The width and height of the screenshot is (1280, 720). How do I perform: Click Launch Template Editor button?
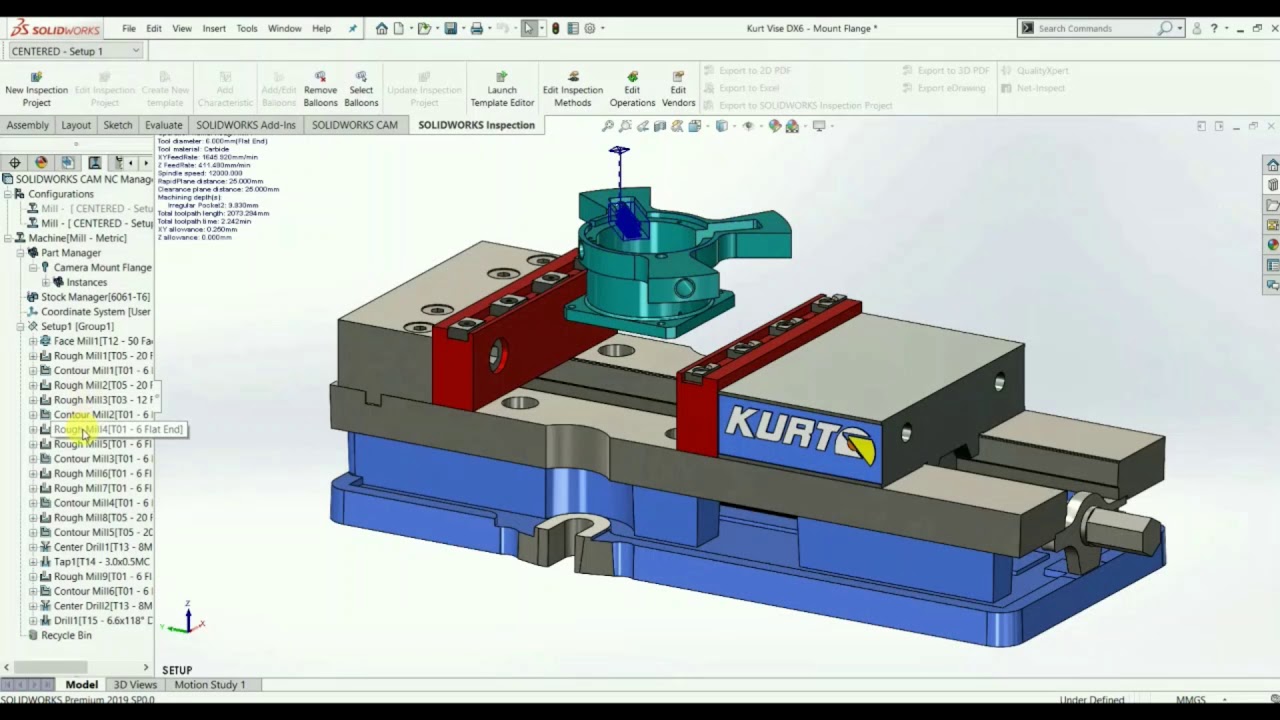[502, 89]
